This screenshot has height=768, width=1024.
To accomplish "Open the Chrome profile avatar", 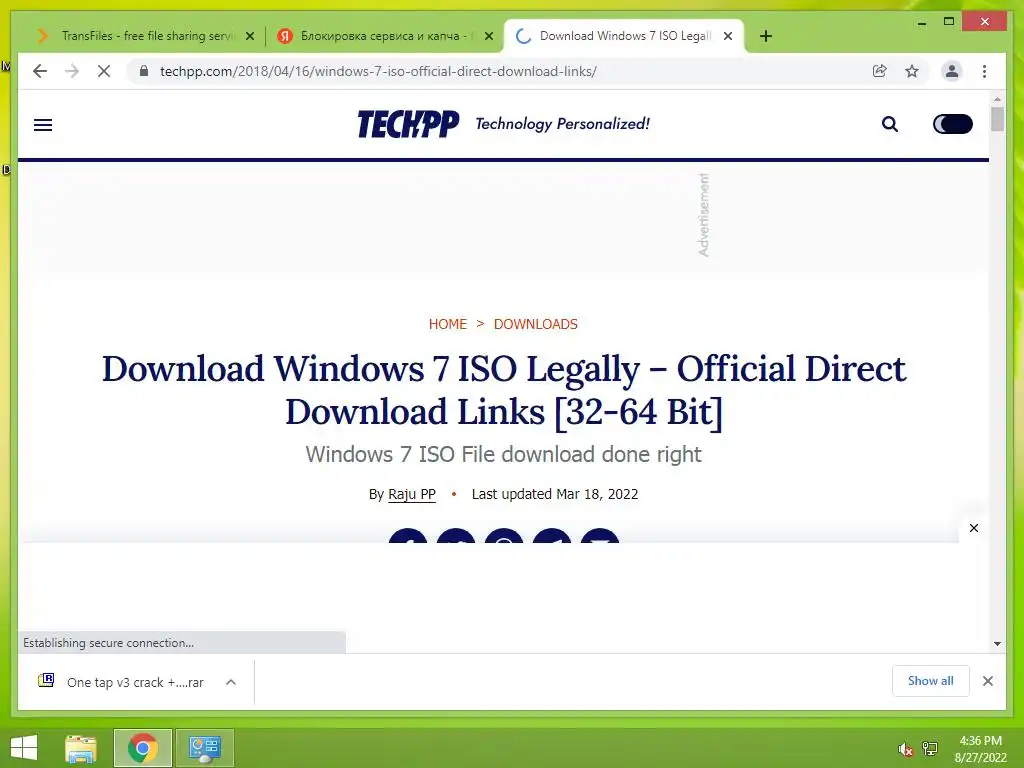I will [x=952, y=71].
